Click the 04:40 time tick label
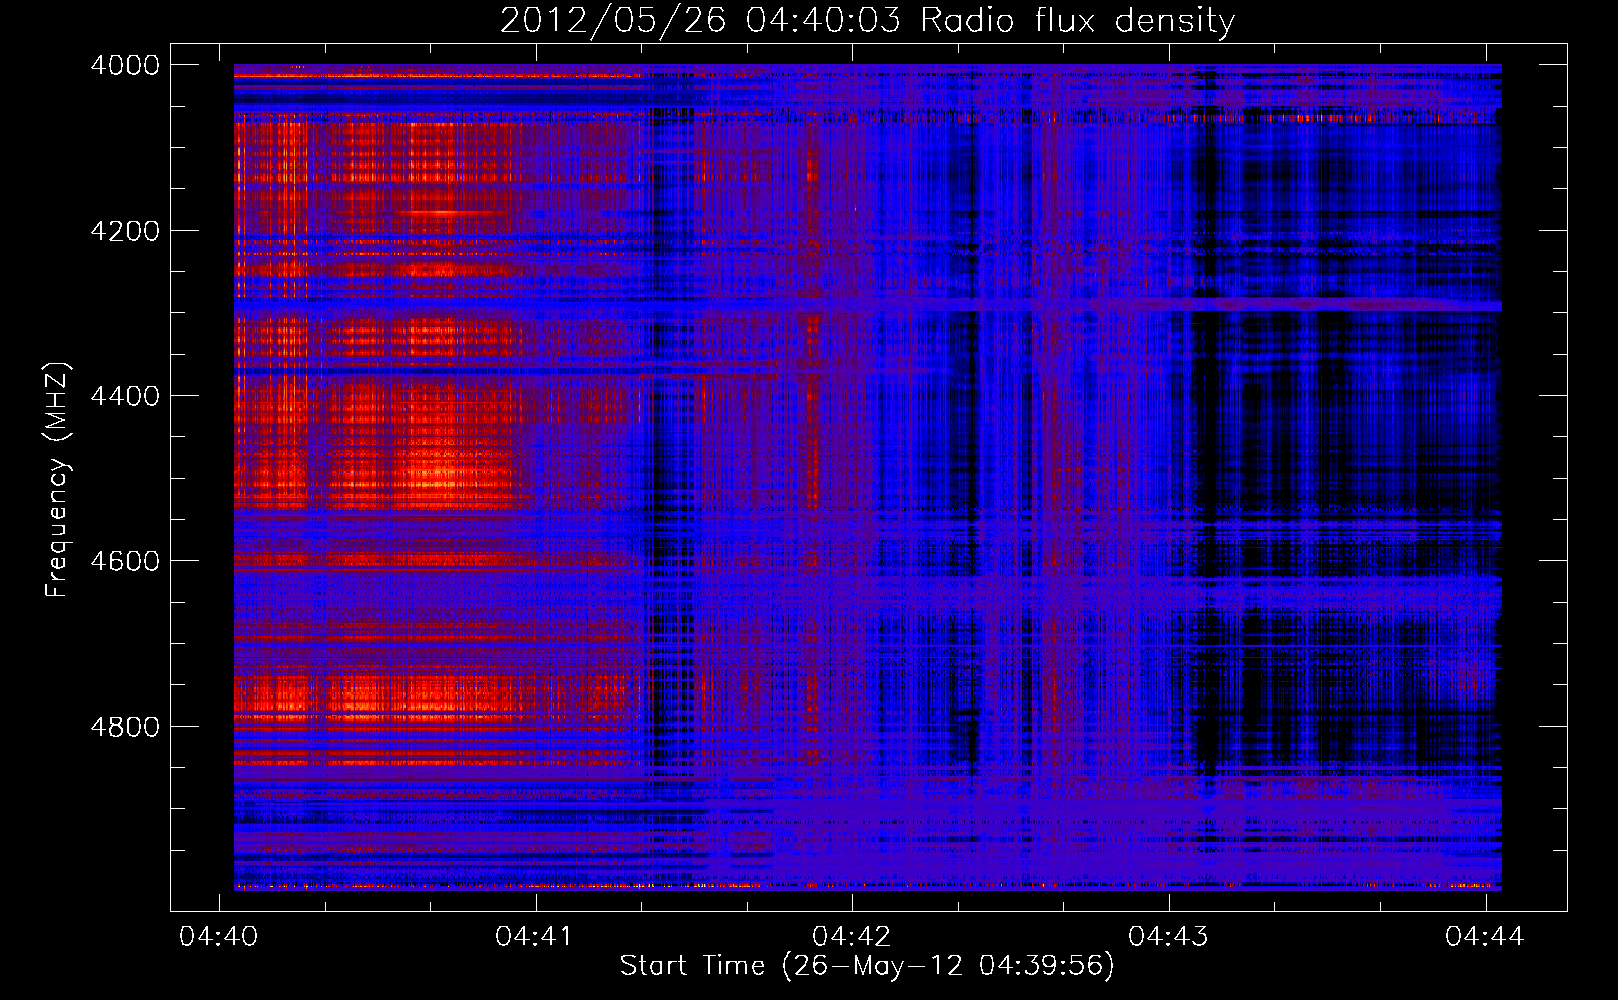This screenshot has height=1000, width=1618. click(218, 936)
